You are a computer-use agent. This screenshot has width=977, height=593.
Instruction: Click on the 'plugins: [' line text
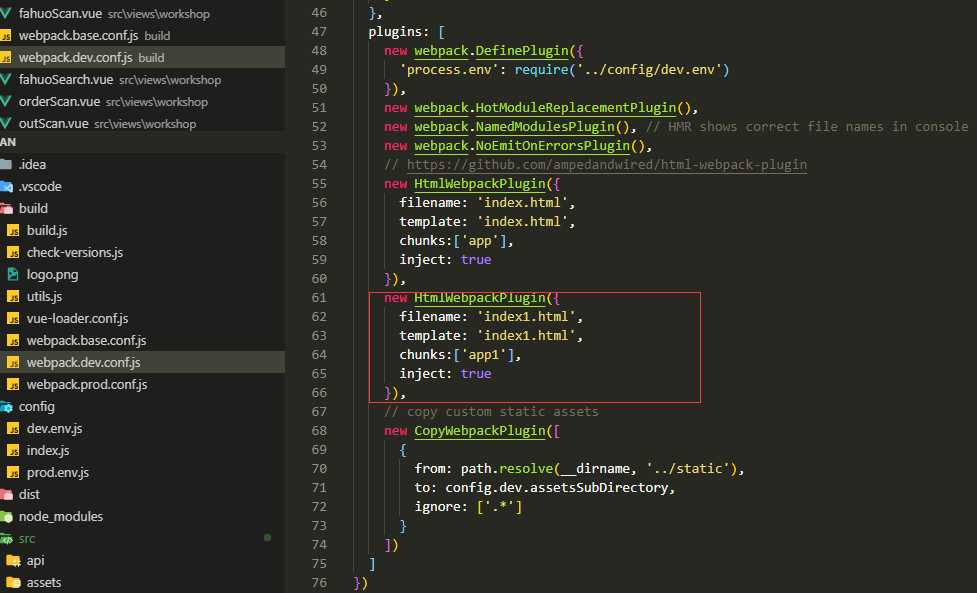tap(407, 32)
